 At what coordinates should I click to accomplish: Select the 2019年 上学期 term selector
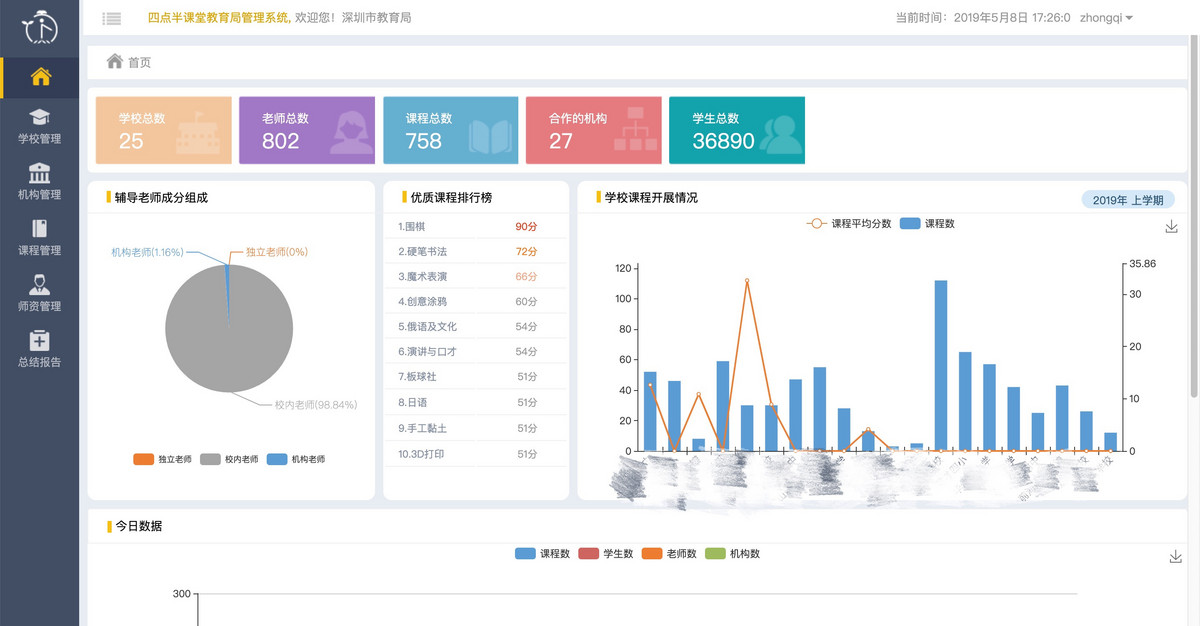tap(1128, 200)
